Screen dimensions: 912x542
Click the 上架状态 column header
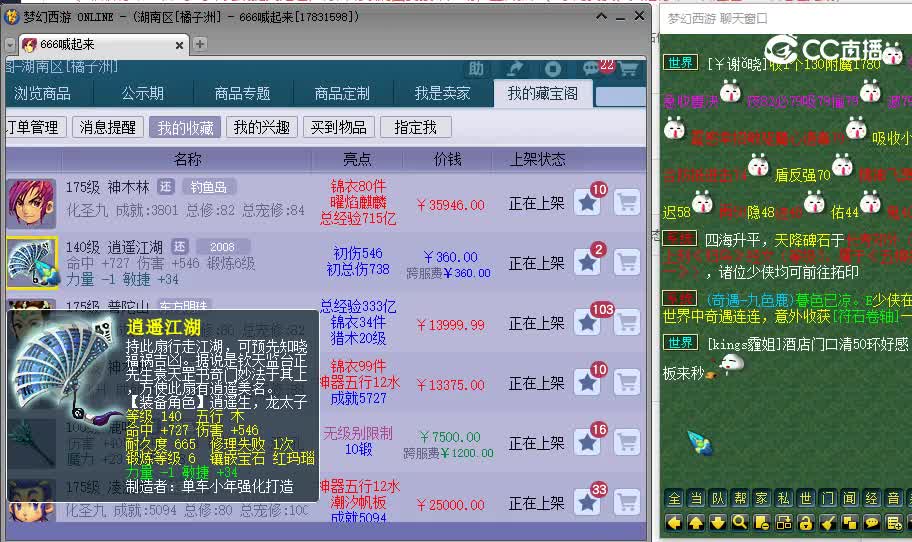pos(537,159)
